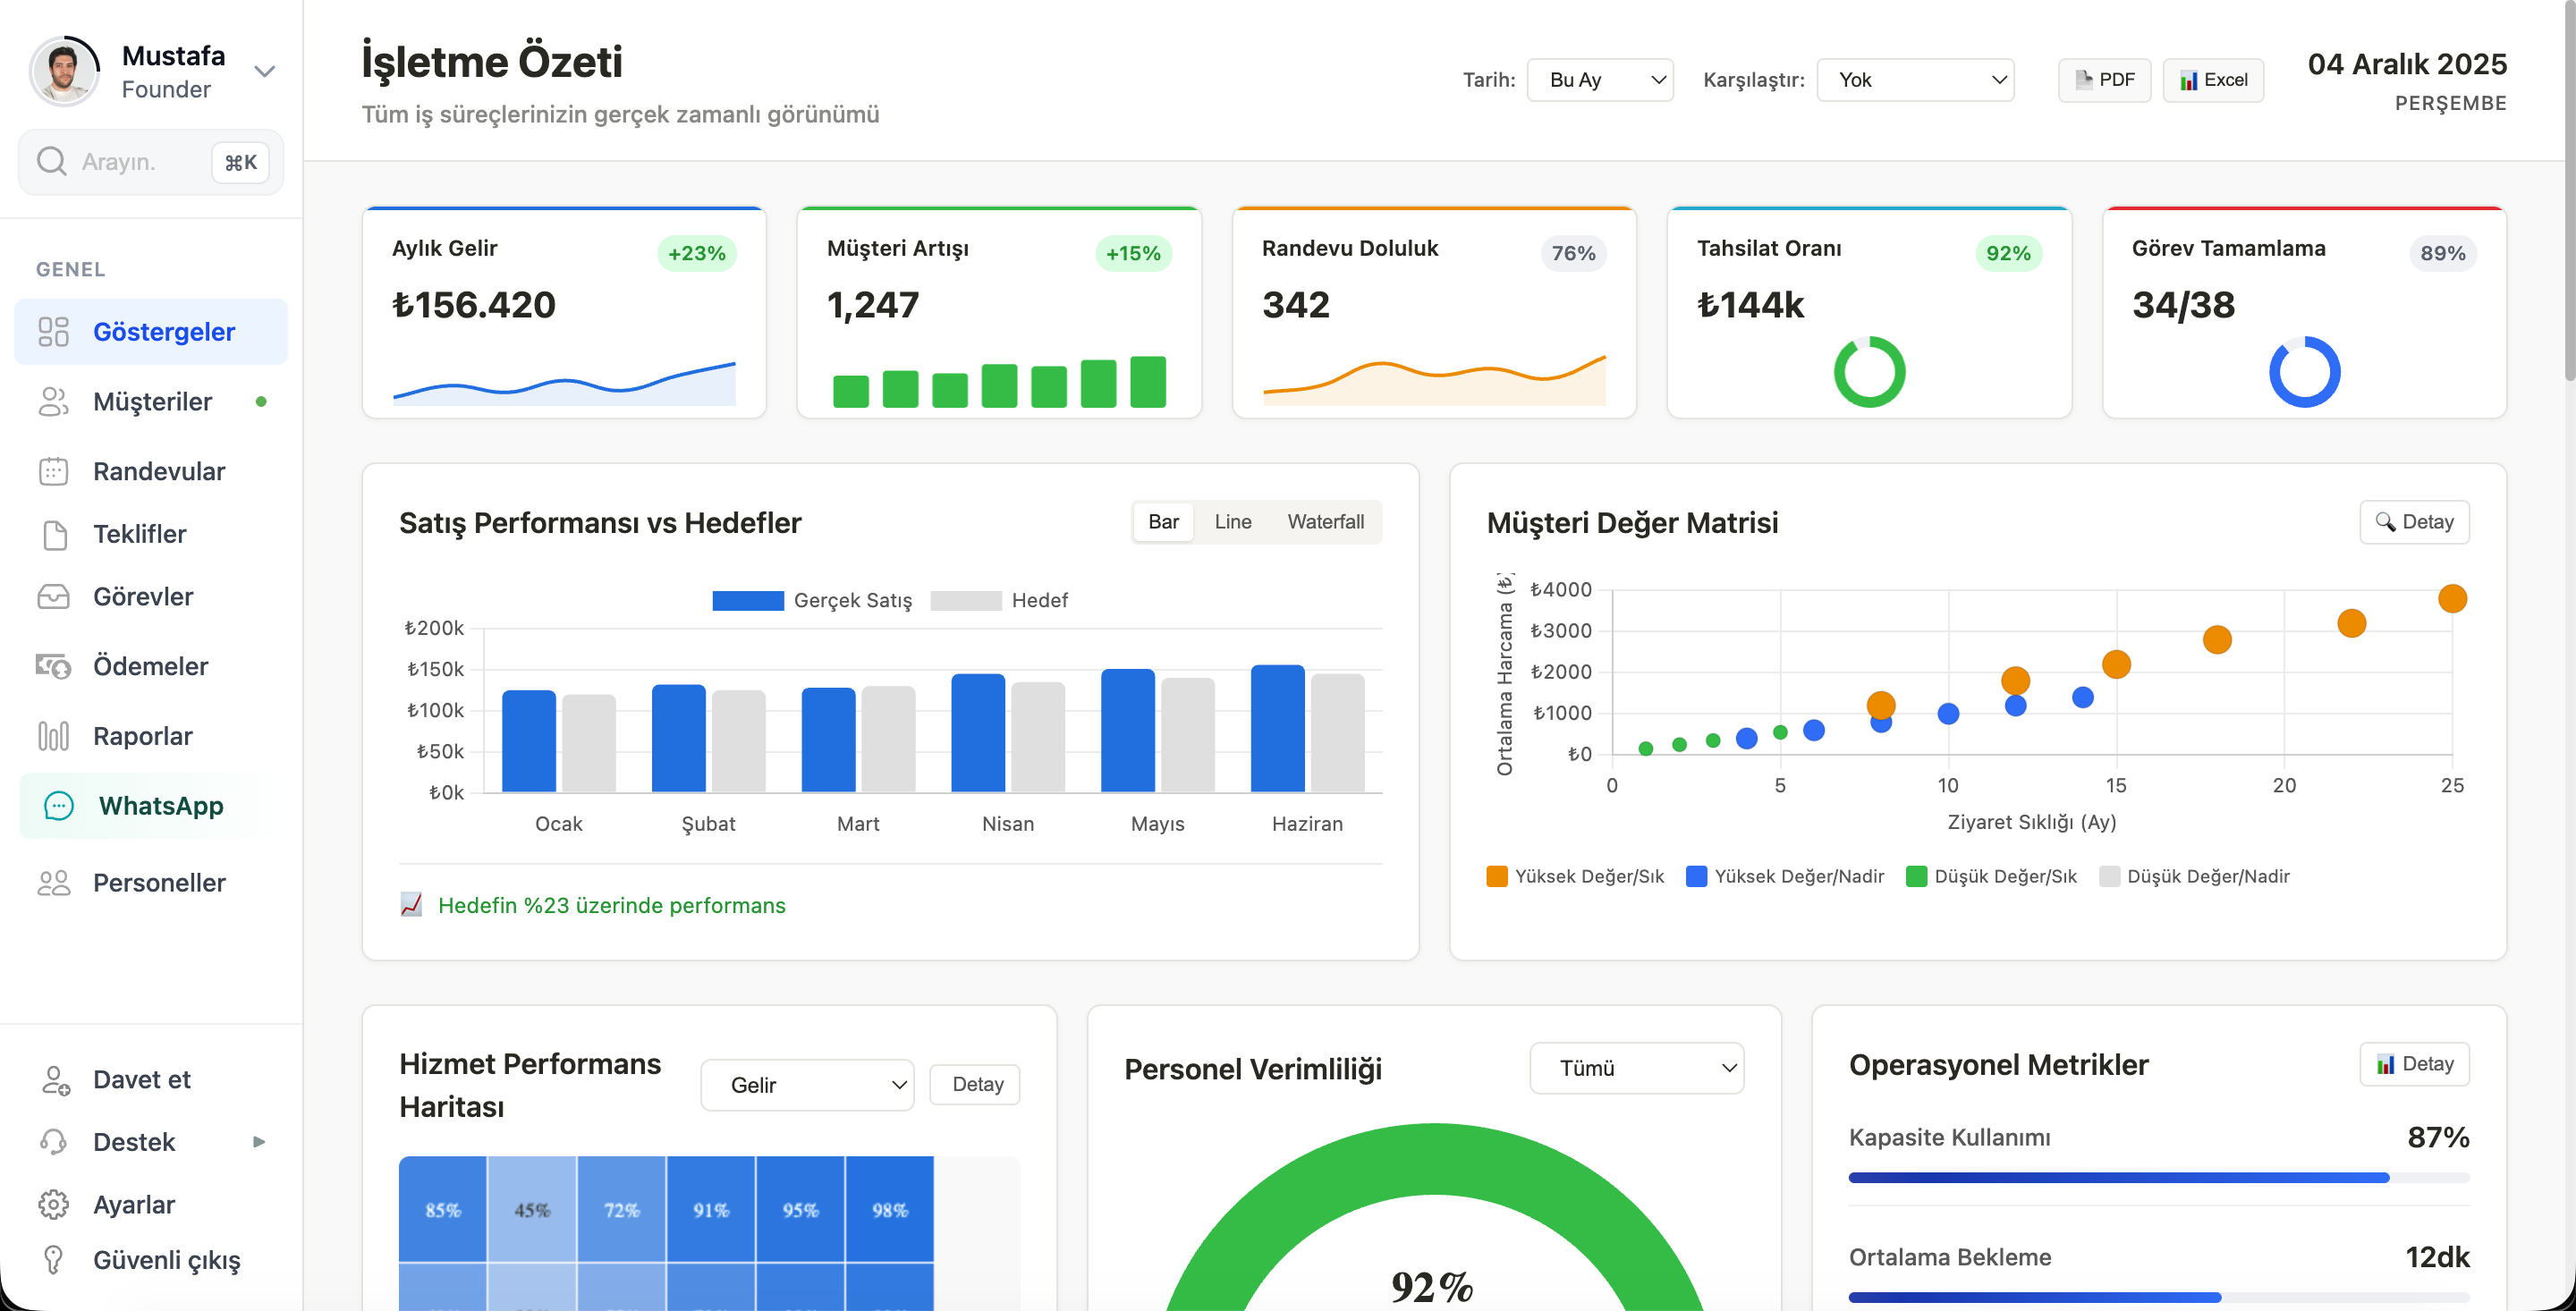
Task: Open the Teklifler document icon
Action: 55,534
